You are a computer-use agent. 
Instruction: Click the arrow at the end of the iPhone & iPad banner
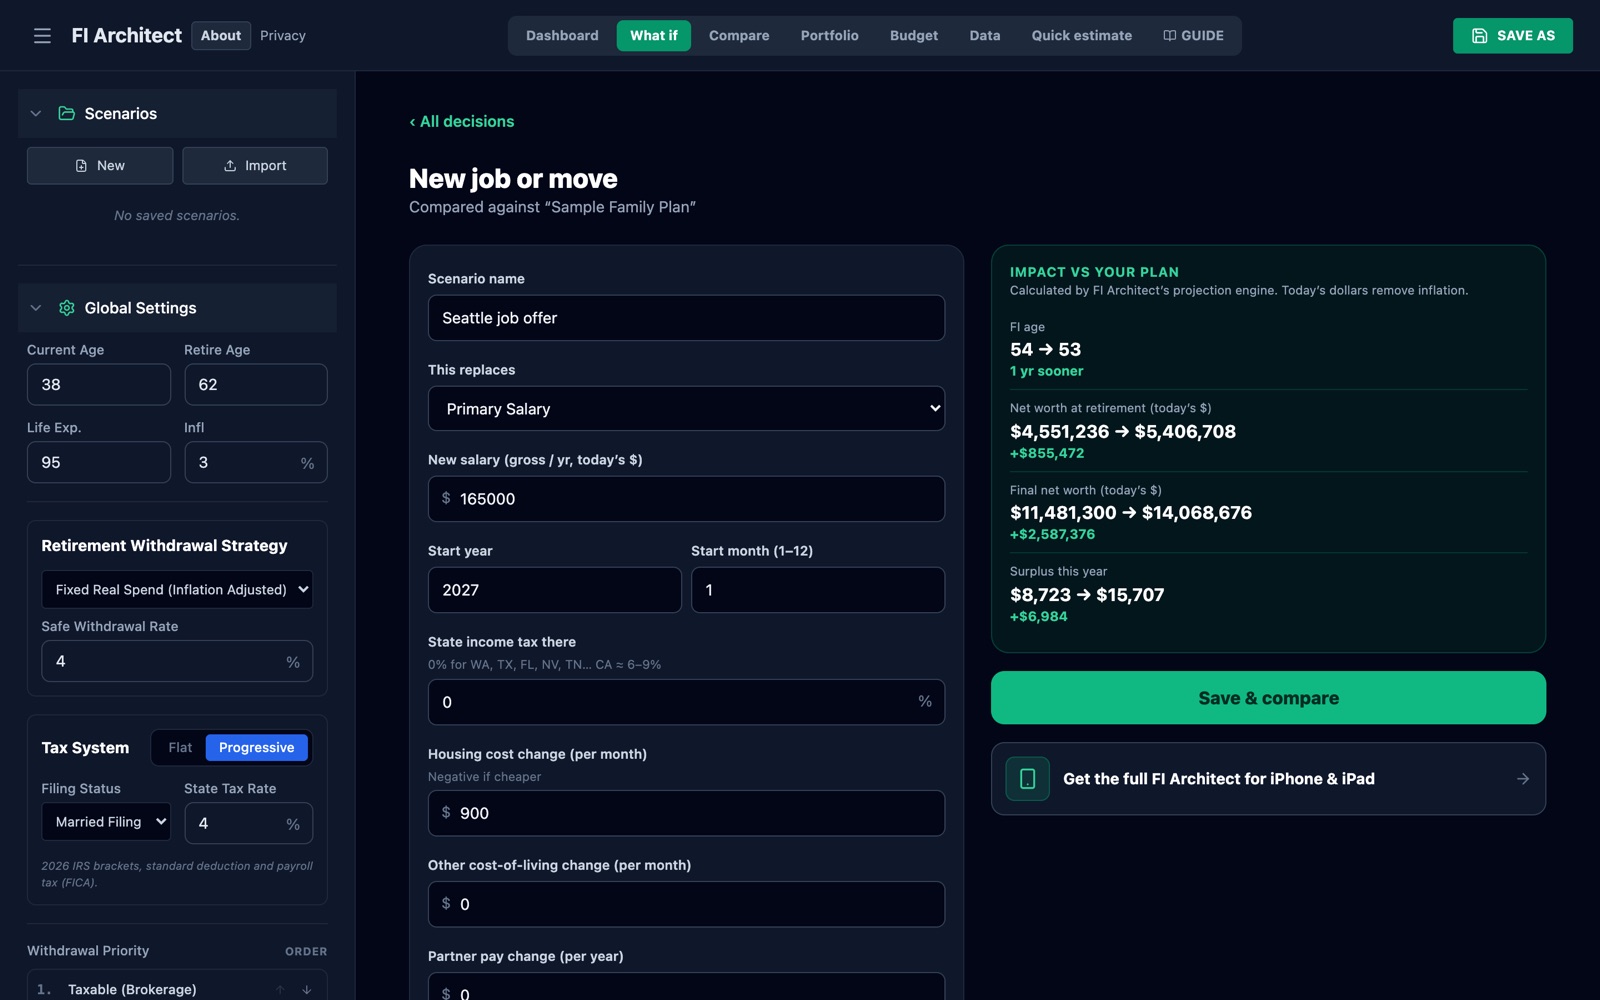(1522, 779)
